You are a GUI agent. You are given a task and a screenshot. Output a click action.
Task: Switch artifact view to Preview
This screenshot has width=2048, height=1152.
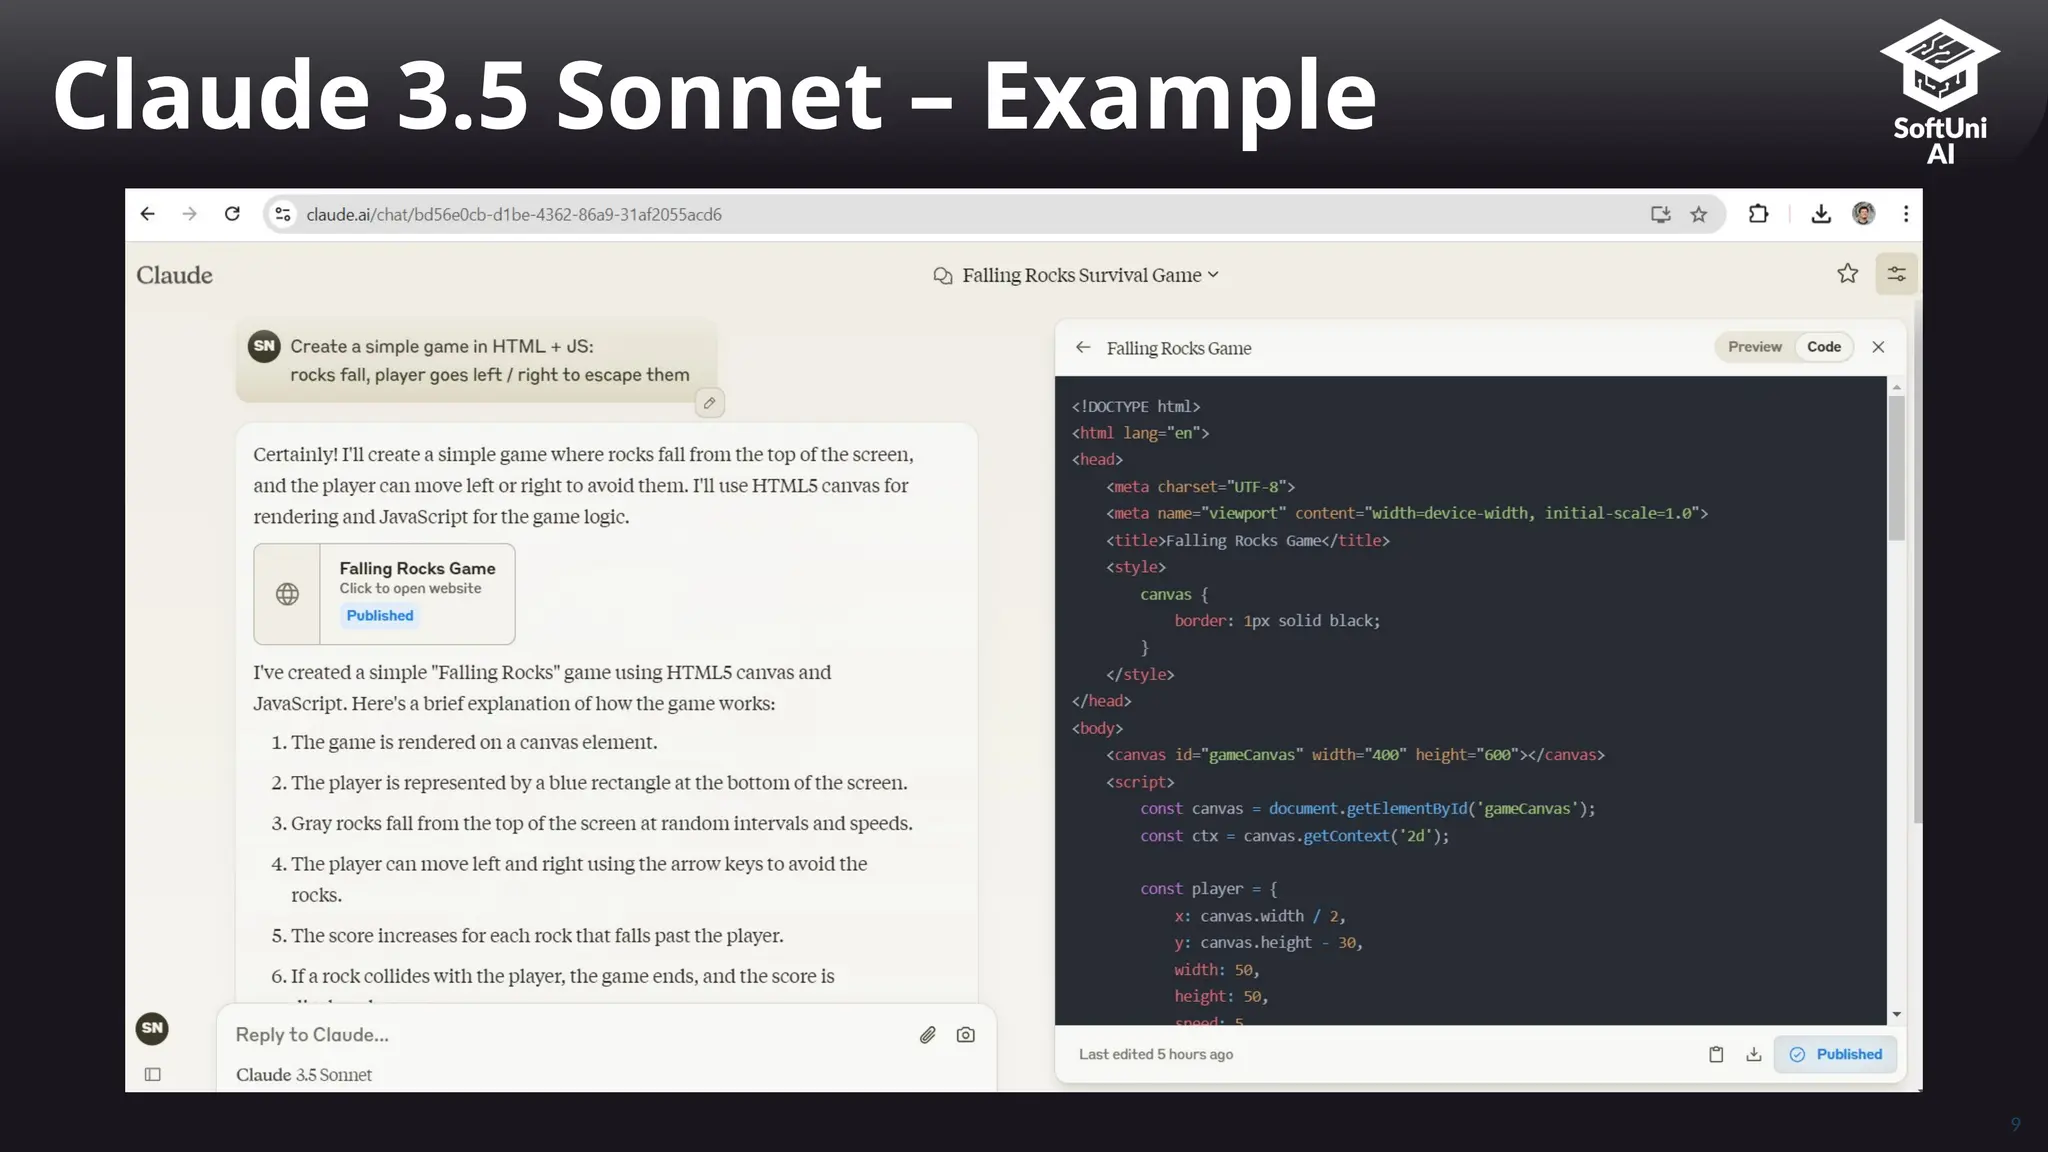(1755, 347)
